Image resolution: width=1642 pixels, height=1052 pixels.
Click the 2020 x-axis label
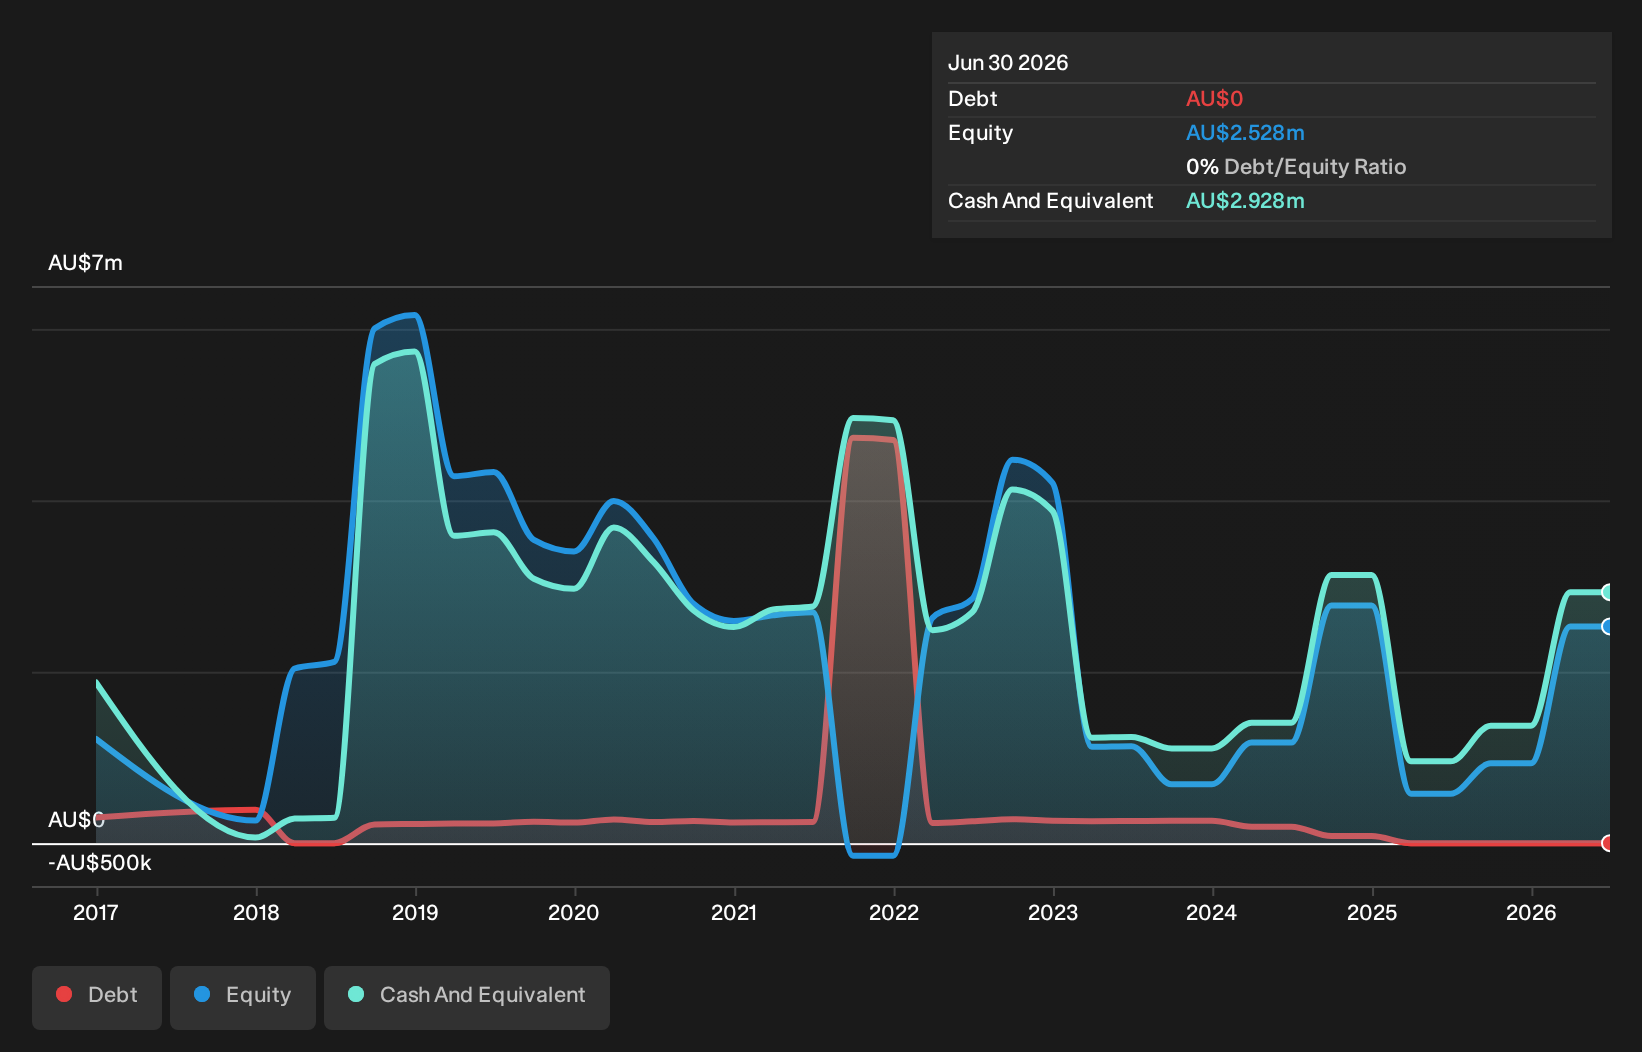coord(574,913)
